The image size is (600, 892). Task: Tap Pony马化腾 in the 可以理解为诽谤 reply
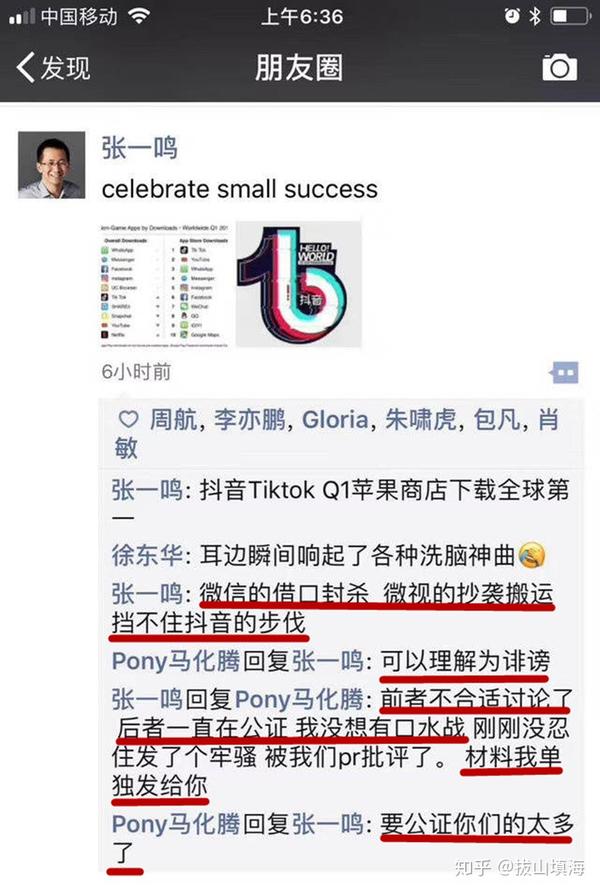[x=176, y=661]
